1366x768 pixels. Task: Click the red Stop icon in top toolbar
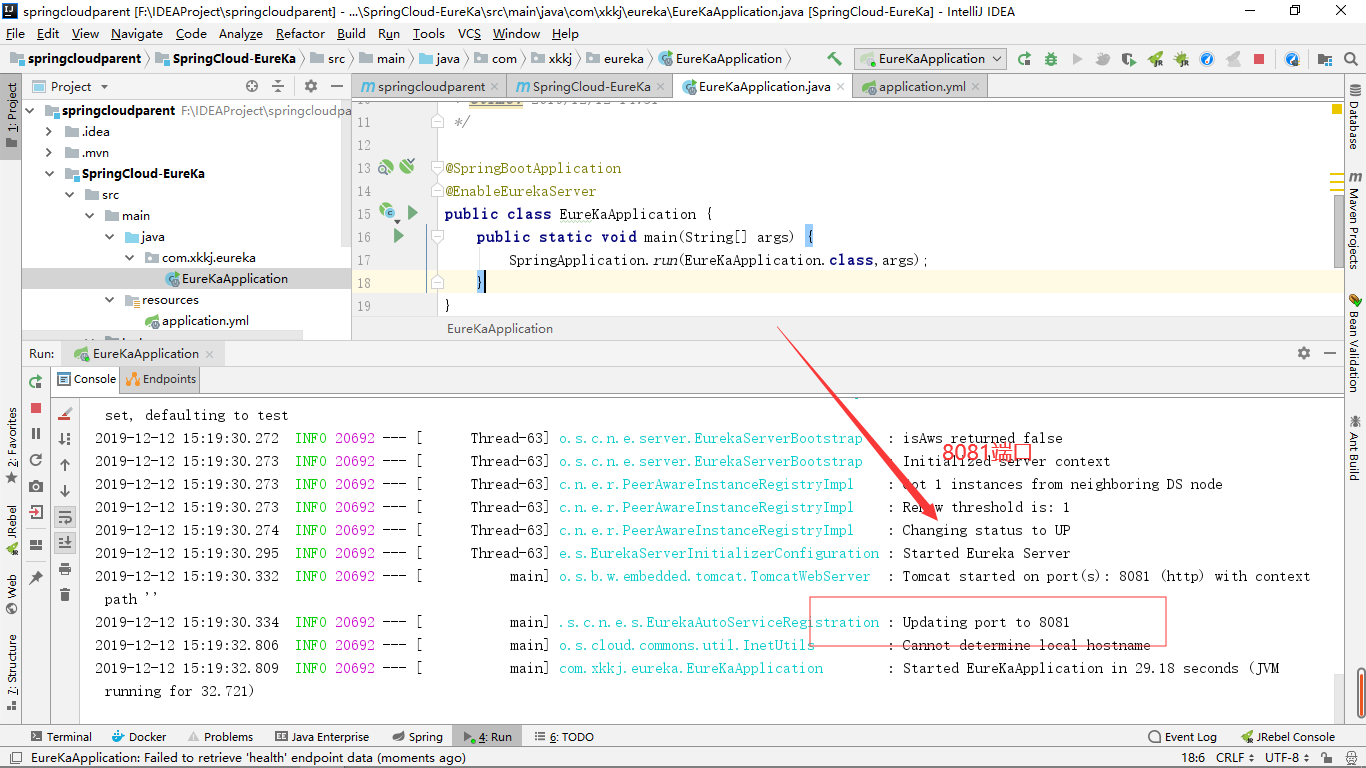[x=1259, y=59]
